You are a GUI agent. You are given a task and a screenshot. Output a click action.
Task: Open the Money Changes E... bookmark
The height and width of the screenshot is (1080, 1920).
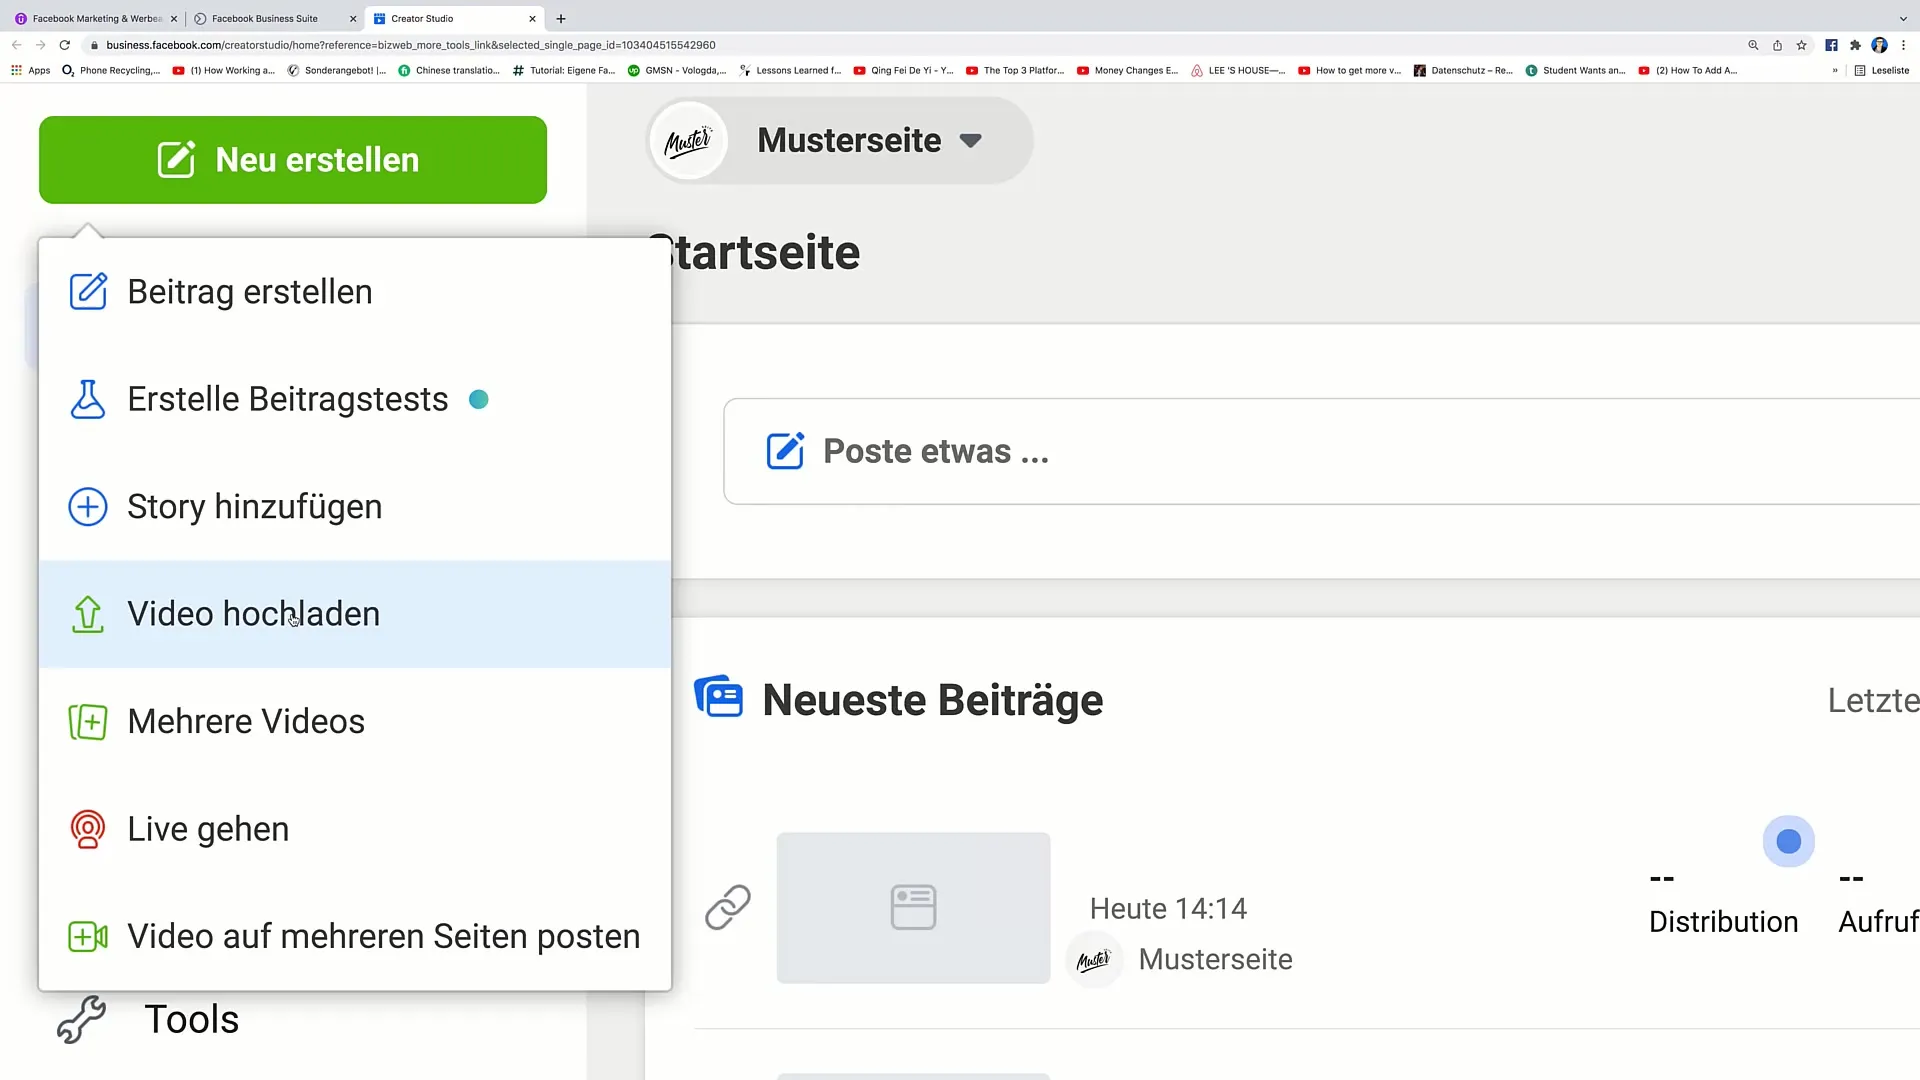pyautogui.click(x=1128, y=71)
